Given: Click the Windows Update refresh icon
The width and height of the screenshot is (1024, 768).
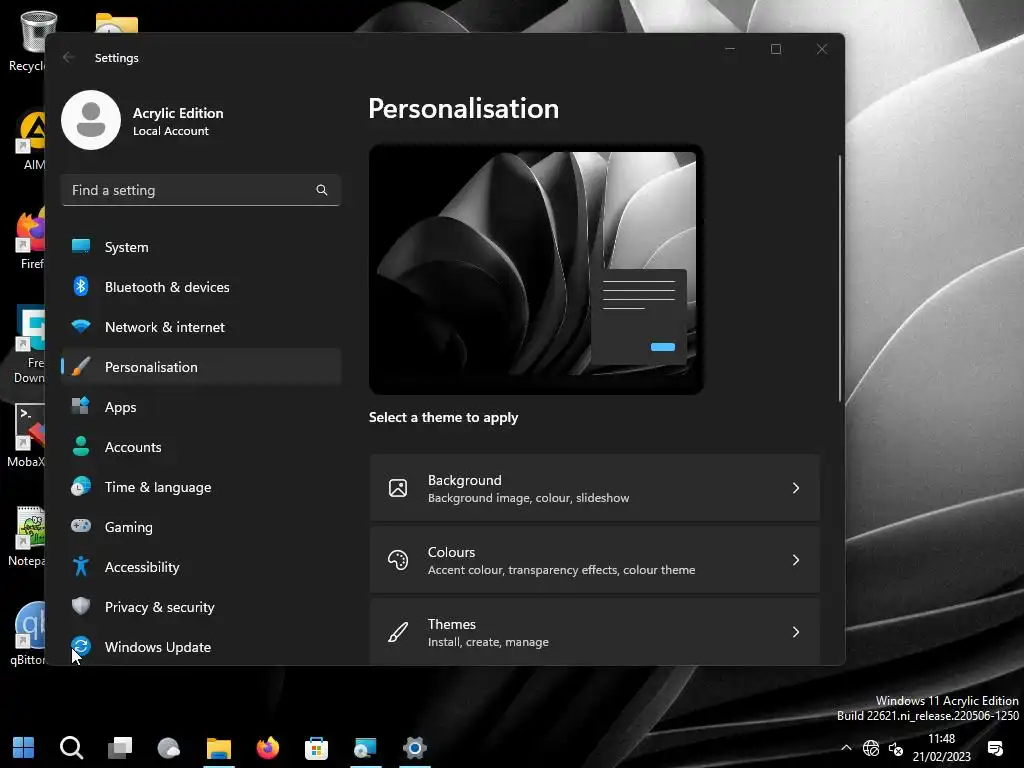Looking at the screenshot, I should click(81, 646).
